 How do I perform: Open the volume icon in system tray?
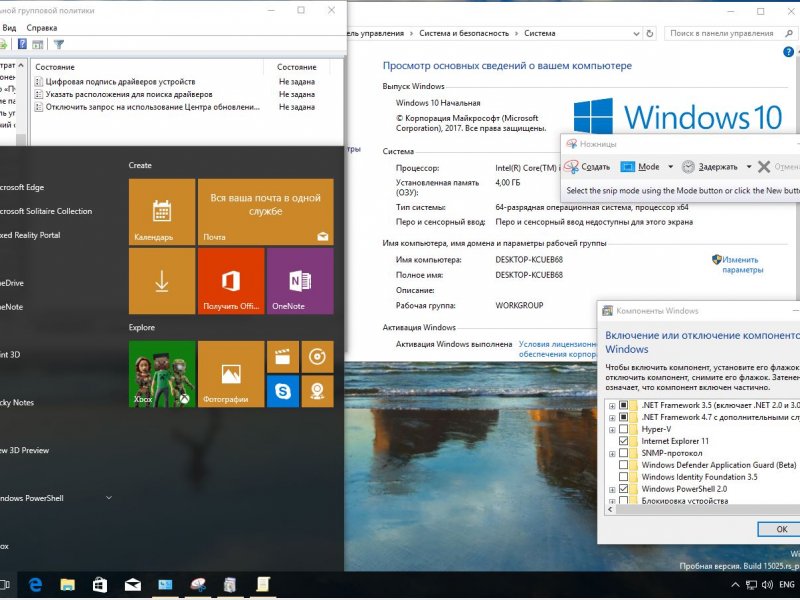click(767, 585)
